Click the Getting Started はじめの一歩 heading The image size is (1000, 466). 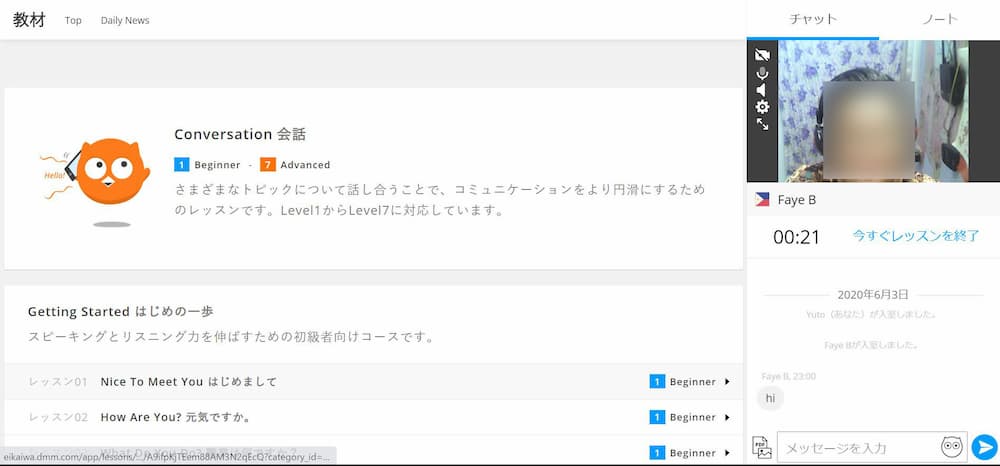(121, 312)
